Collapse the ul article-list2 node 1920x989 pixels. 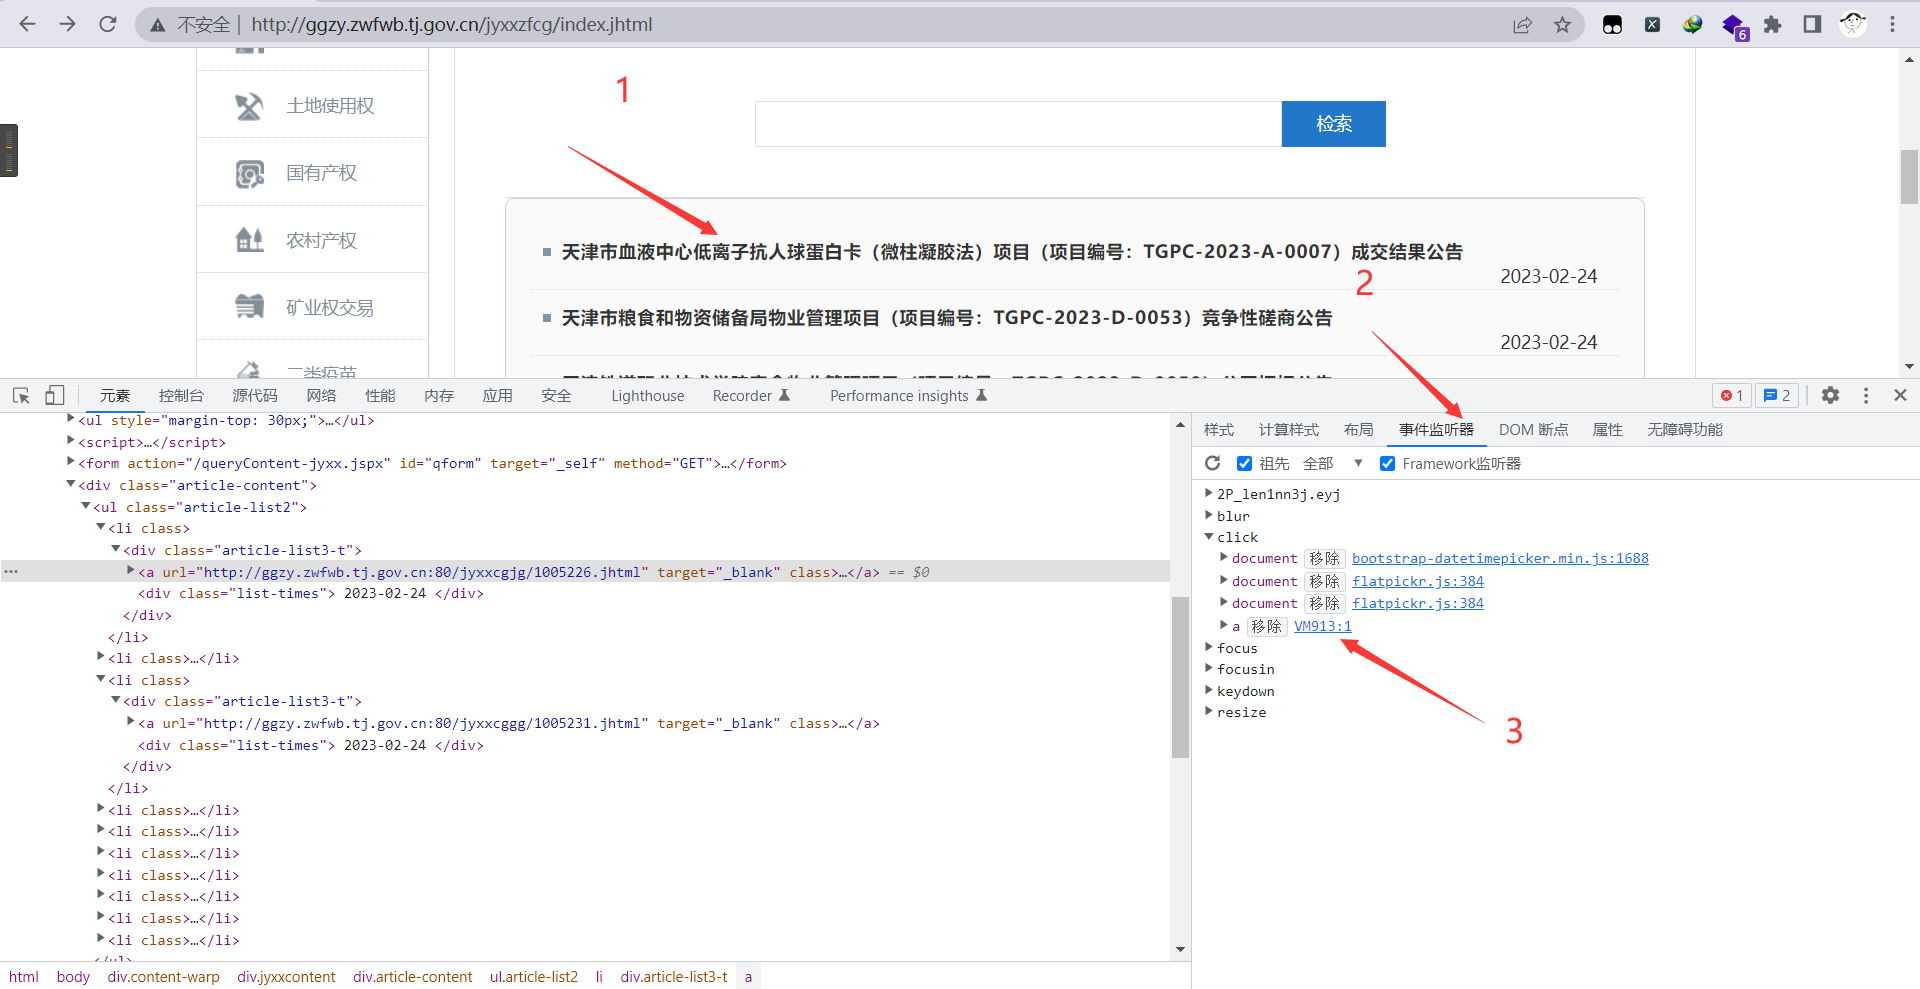[86, 506]
